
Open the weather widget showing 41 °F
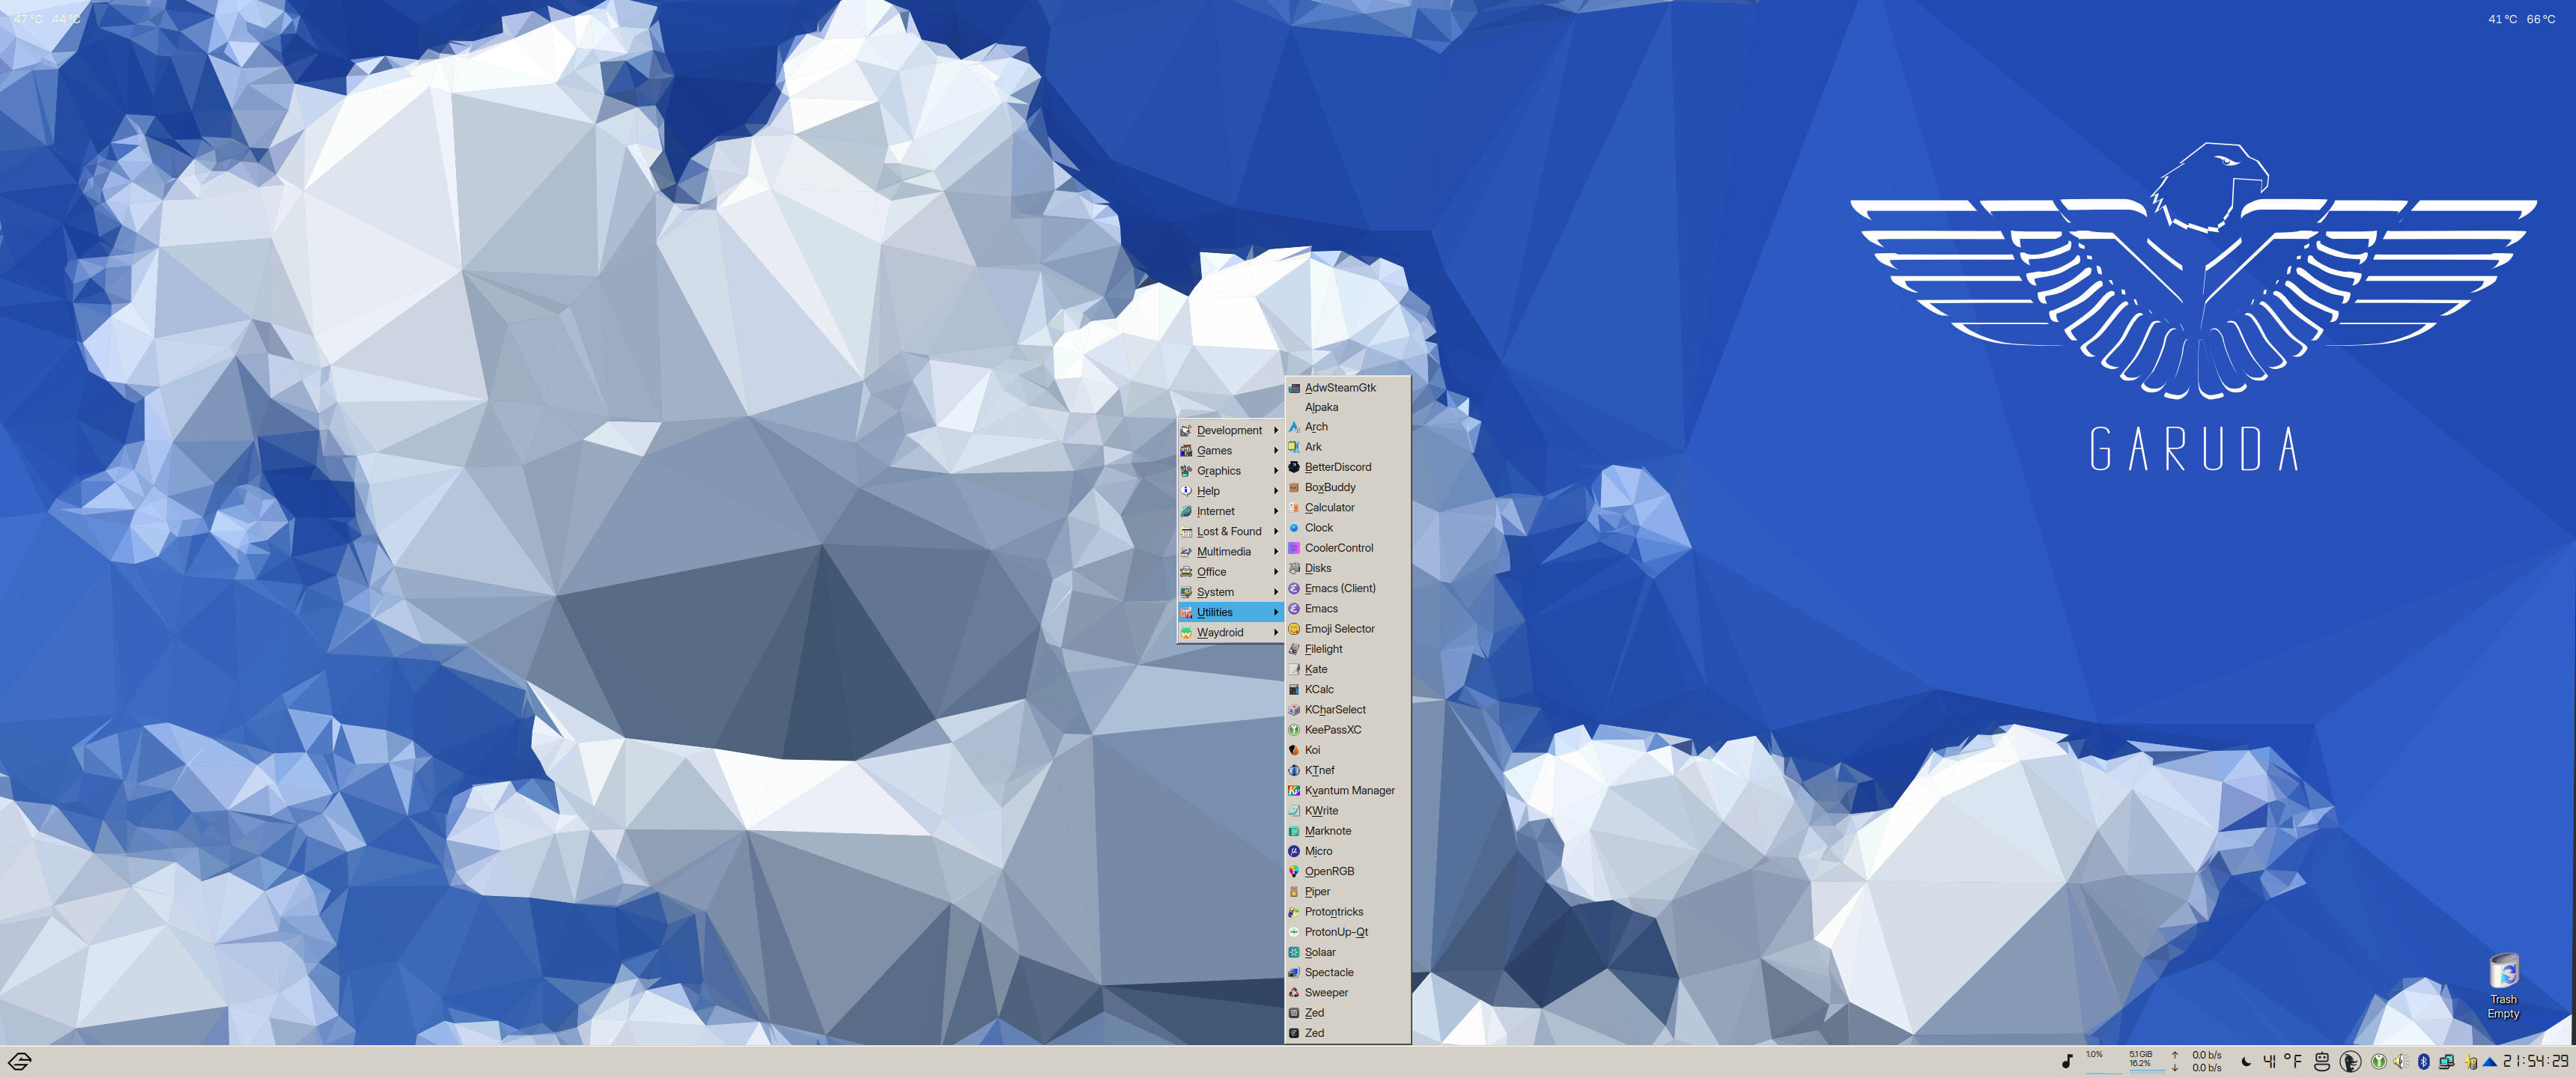coord(2272,1062)
